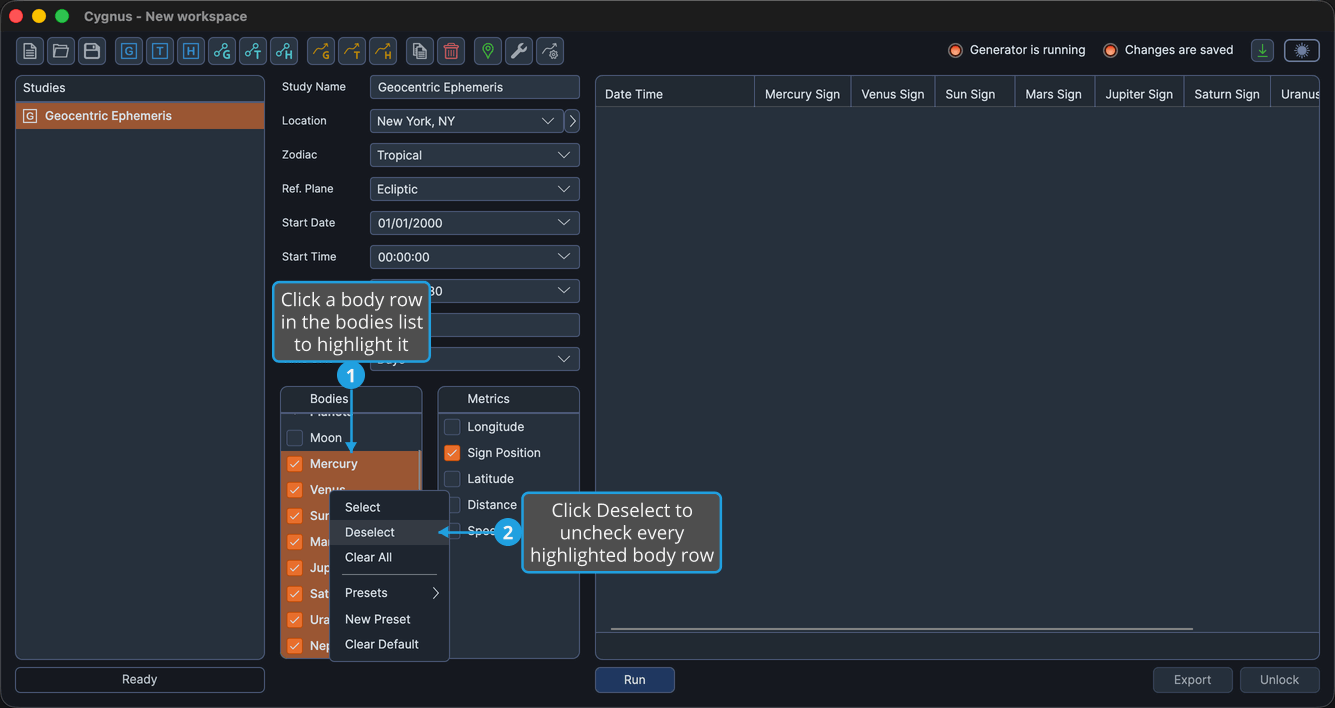Click the Mercury Sign column header
Image resolution: width=1335 pixels, height=708 pixels.
coord(802,94)
